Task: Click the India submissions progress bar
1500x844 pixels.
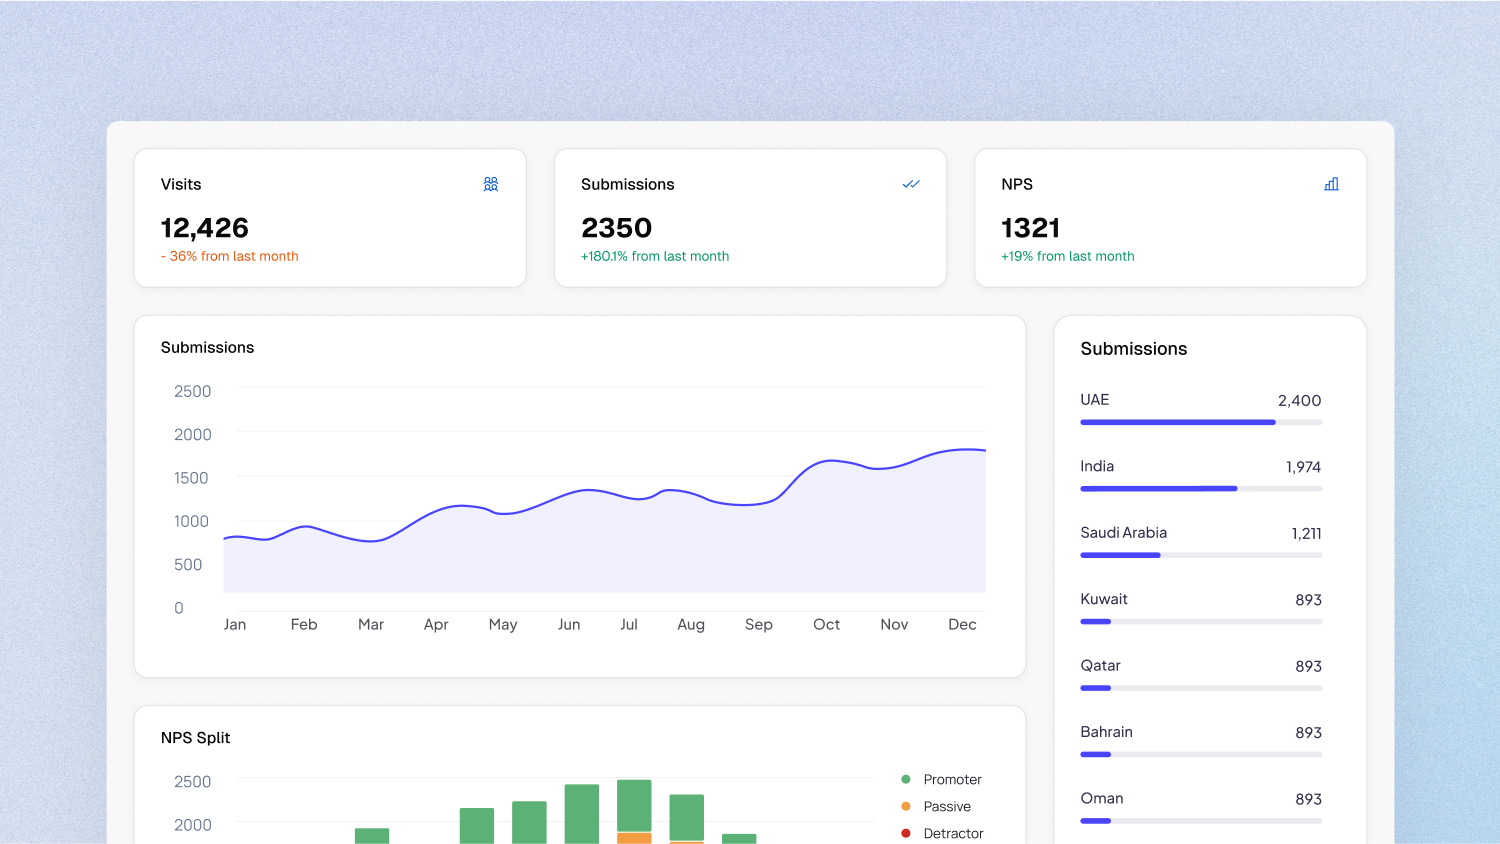Action: (1200, 489)
